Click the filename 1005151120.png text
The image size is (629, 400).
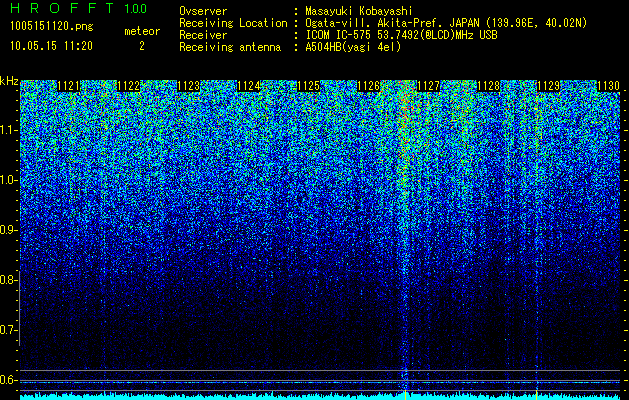click(x=52, y=26)
